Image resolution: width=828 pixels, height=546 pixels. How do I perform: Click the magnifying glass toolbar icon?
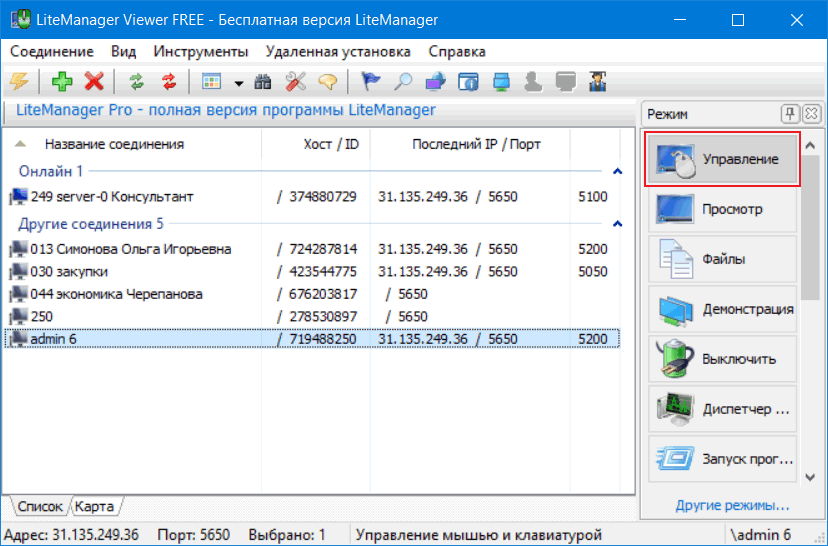point(403,82)
